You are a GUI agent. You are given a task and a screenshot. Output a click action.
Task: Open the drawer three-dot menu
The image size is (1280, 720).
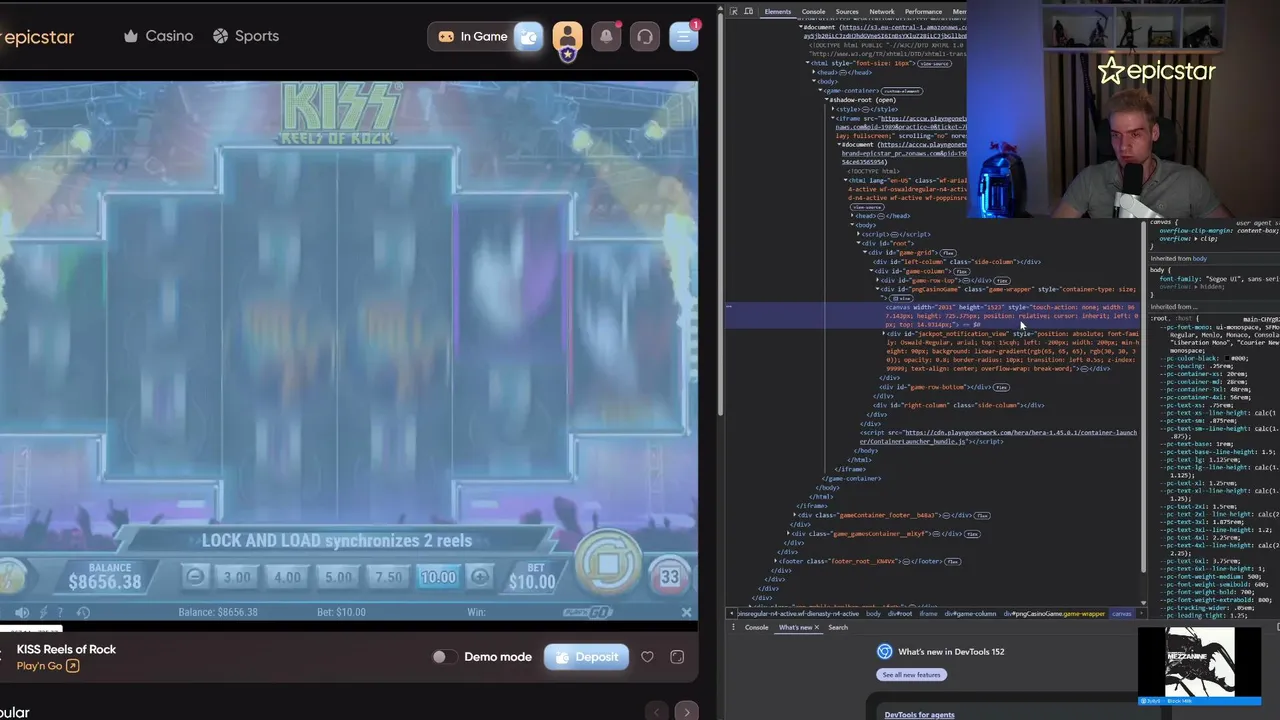pyautogui.click(x=734, y=627)
